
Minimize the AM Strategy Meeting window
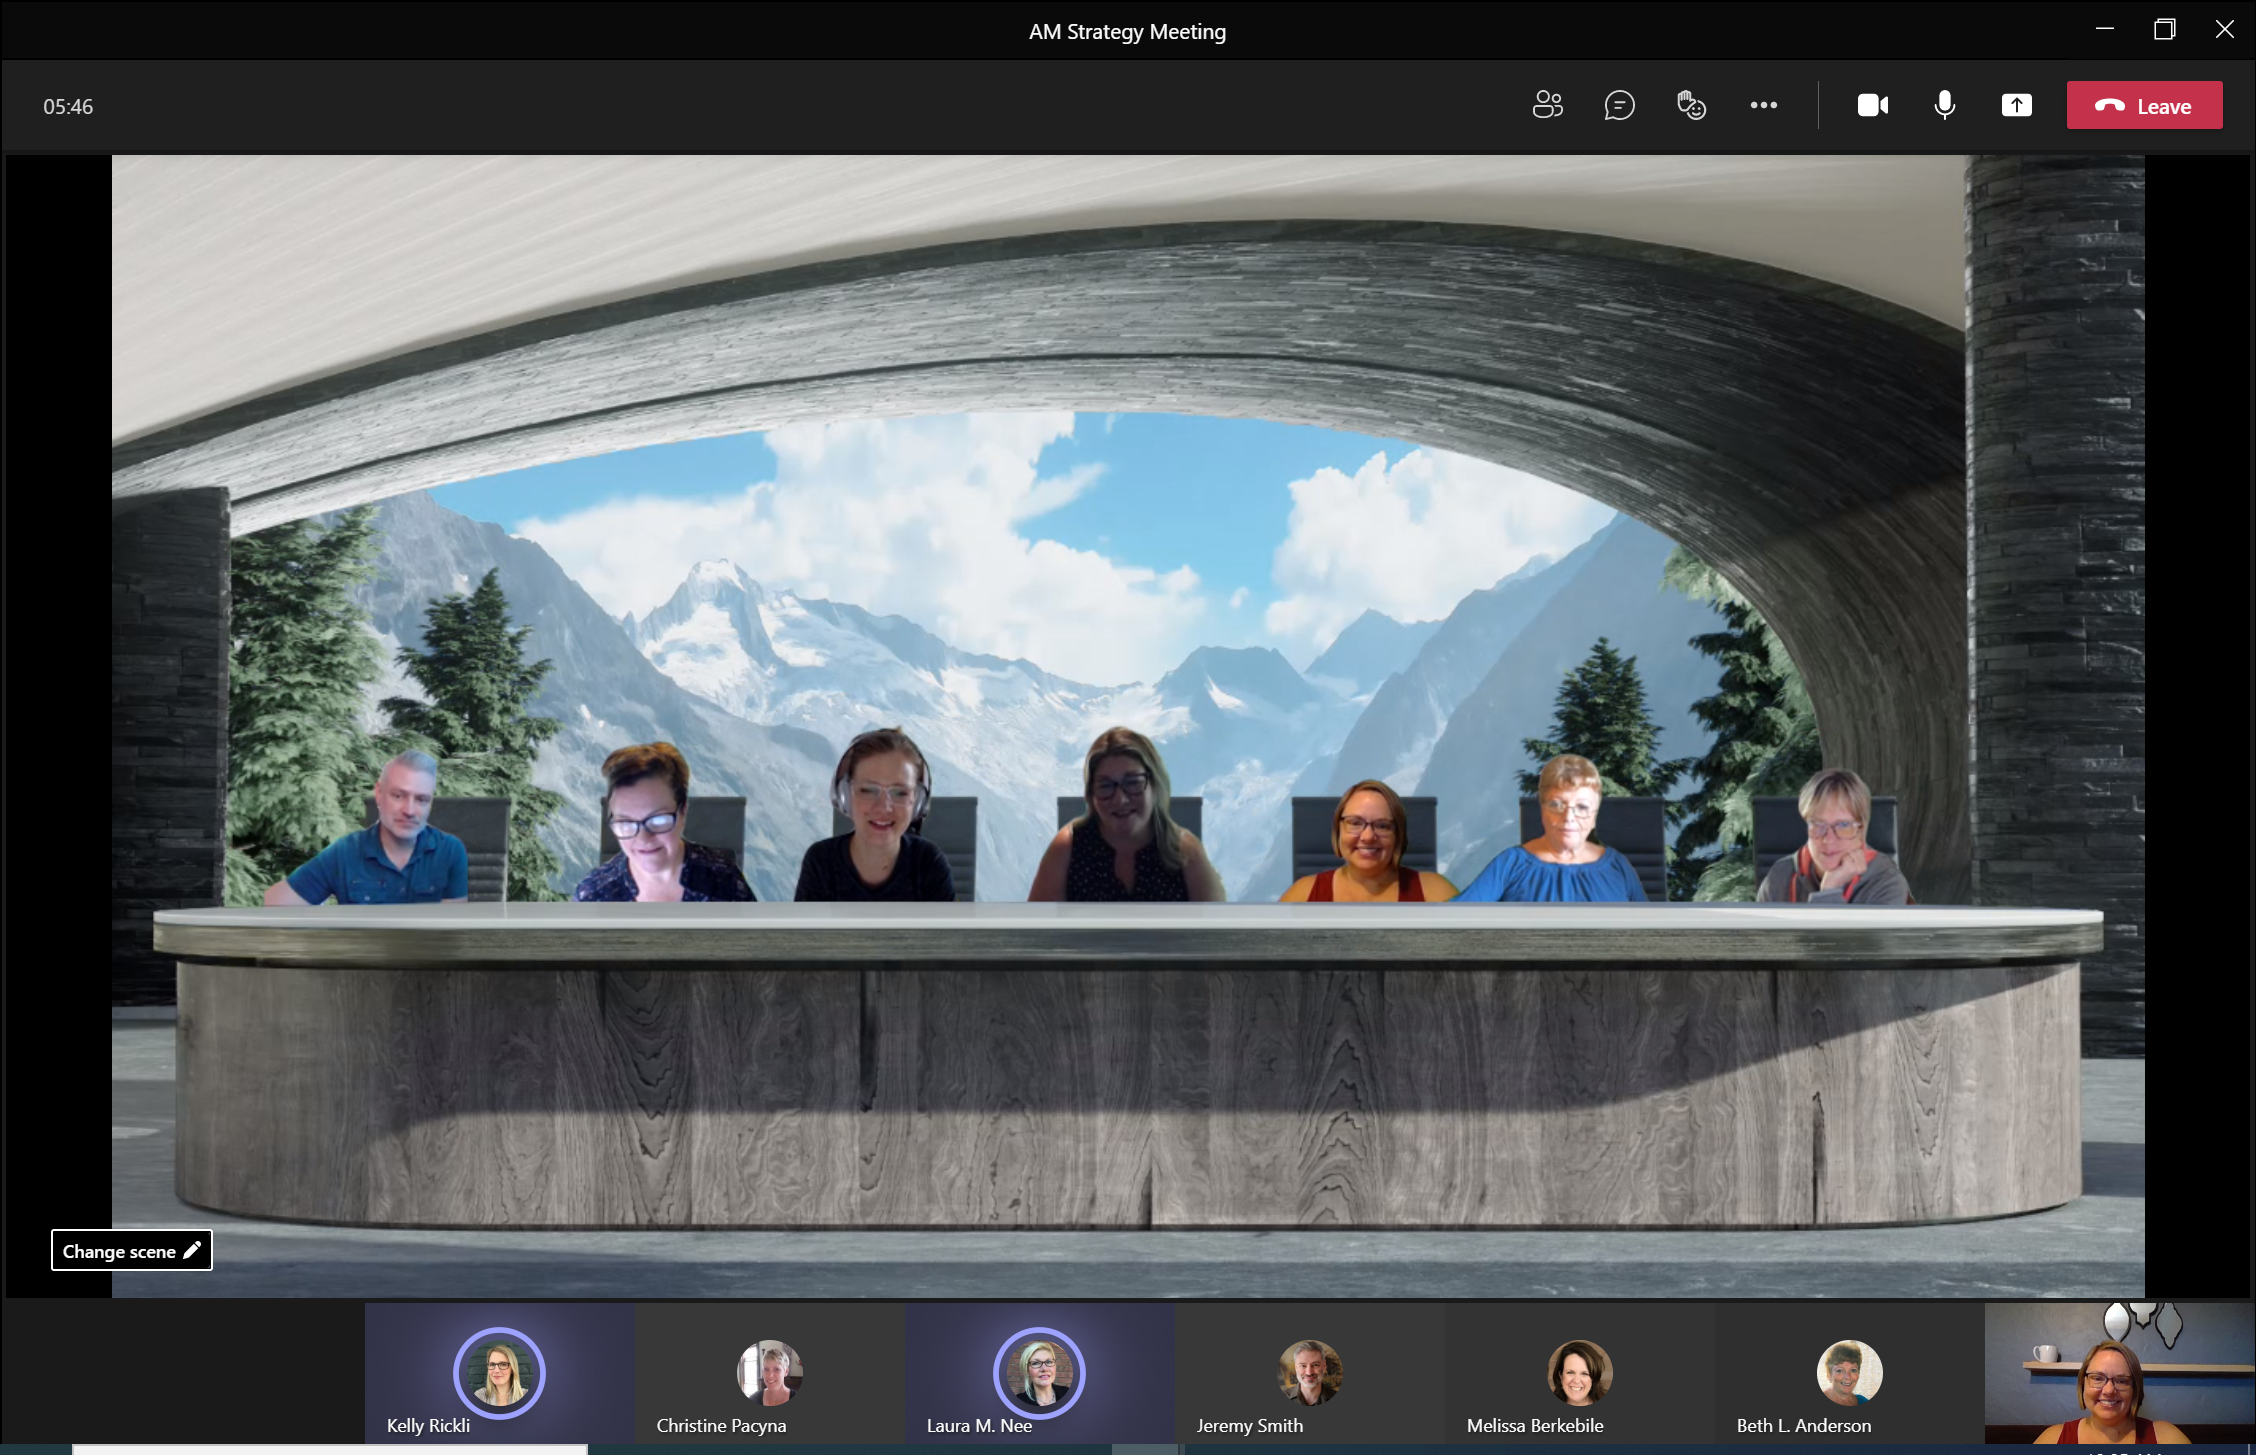coord(2104,30)
